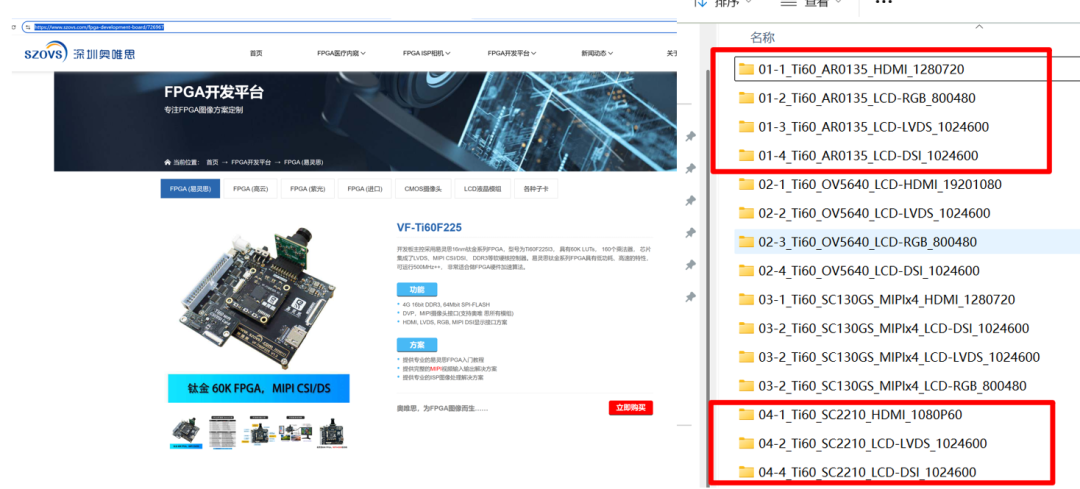Open folder 03-2_Ti60_SC130GS_MIPIx4_LCD-DSI_1024600
The width and height of the screenshot is (1080, 489).
pos(883,329)
